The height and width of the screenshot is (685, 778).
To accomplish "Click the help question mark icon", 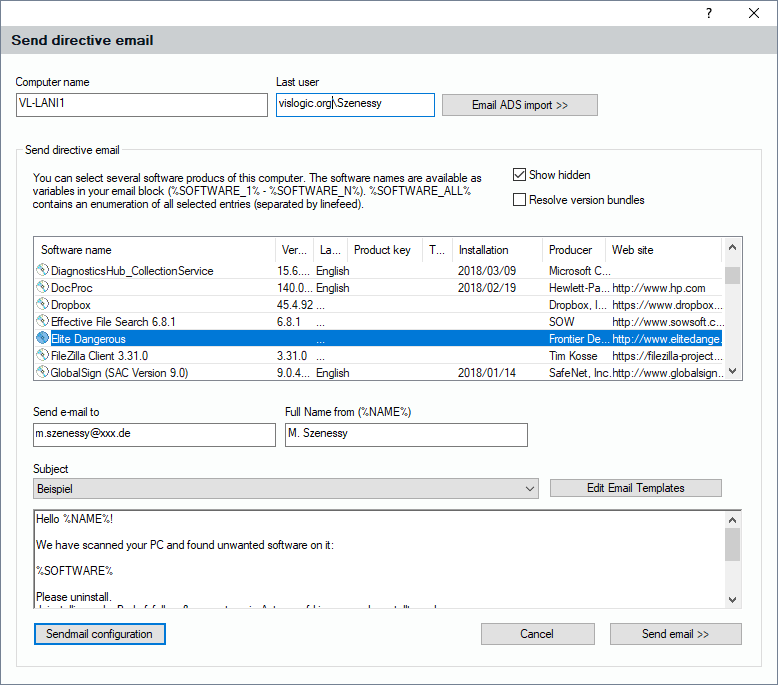I will click(x=708, y=13).
